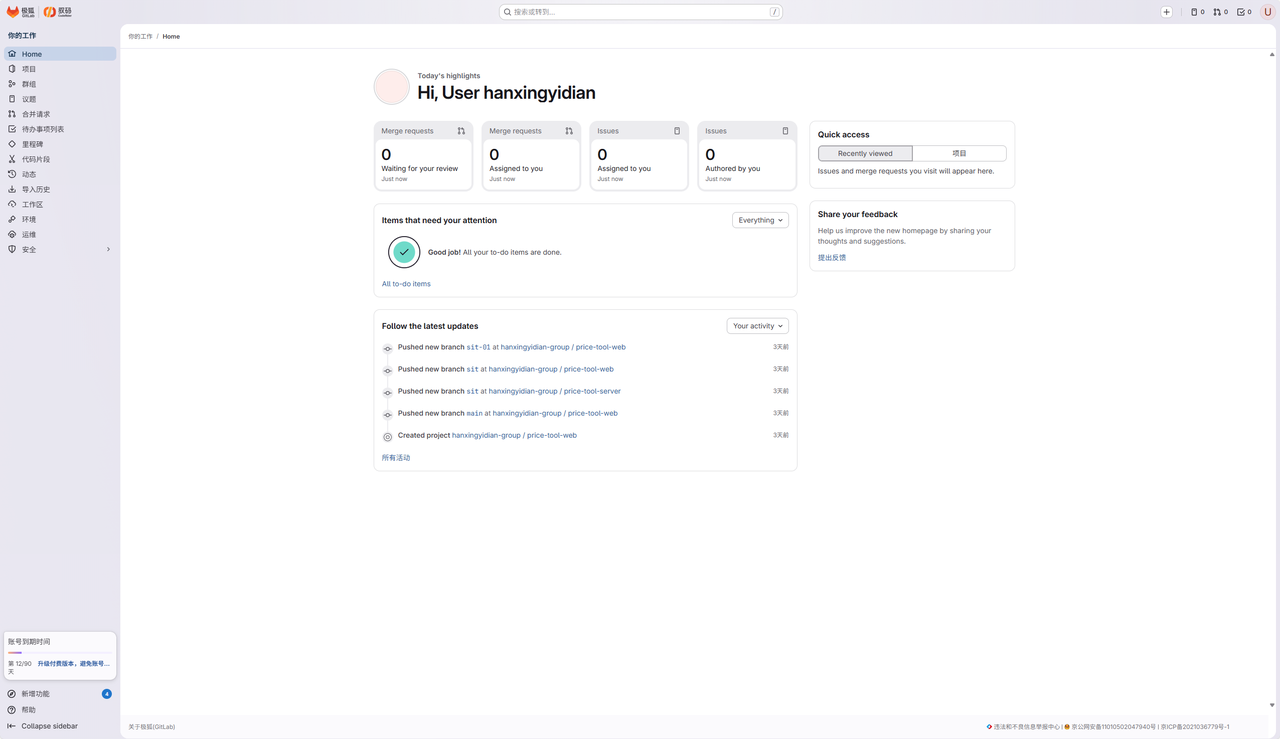Viewport: 1280px width, 739px height.
Task: Select the Recently viewed toggle
Action: click(x=865, y=153)
